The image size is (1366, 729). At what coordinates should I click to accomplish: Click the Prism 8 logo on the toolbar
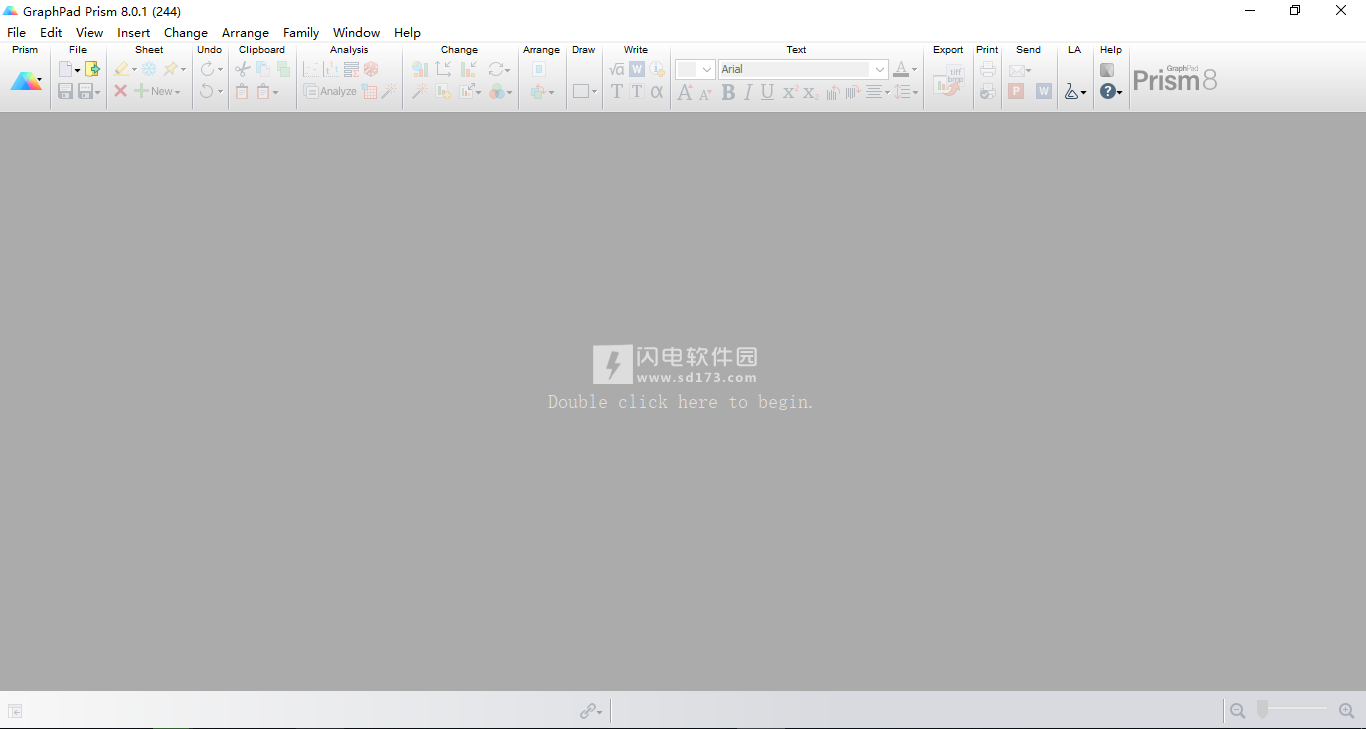click(1175, 80)
